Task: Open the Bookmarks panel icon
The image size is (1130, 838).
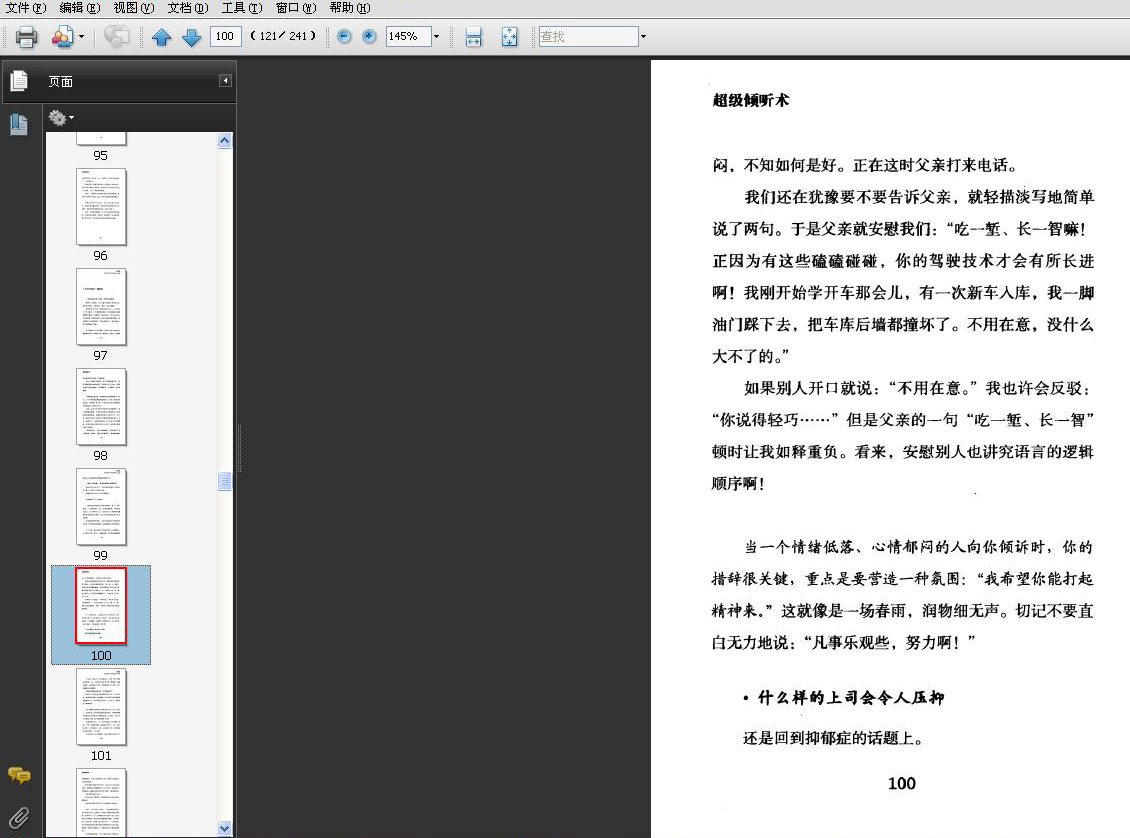Action: click(x=19, y=124)
